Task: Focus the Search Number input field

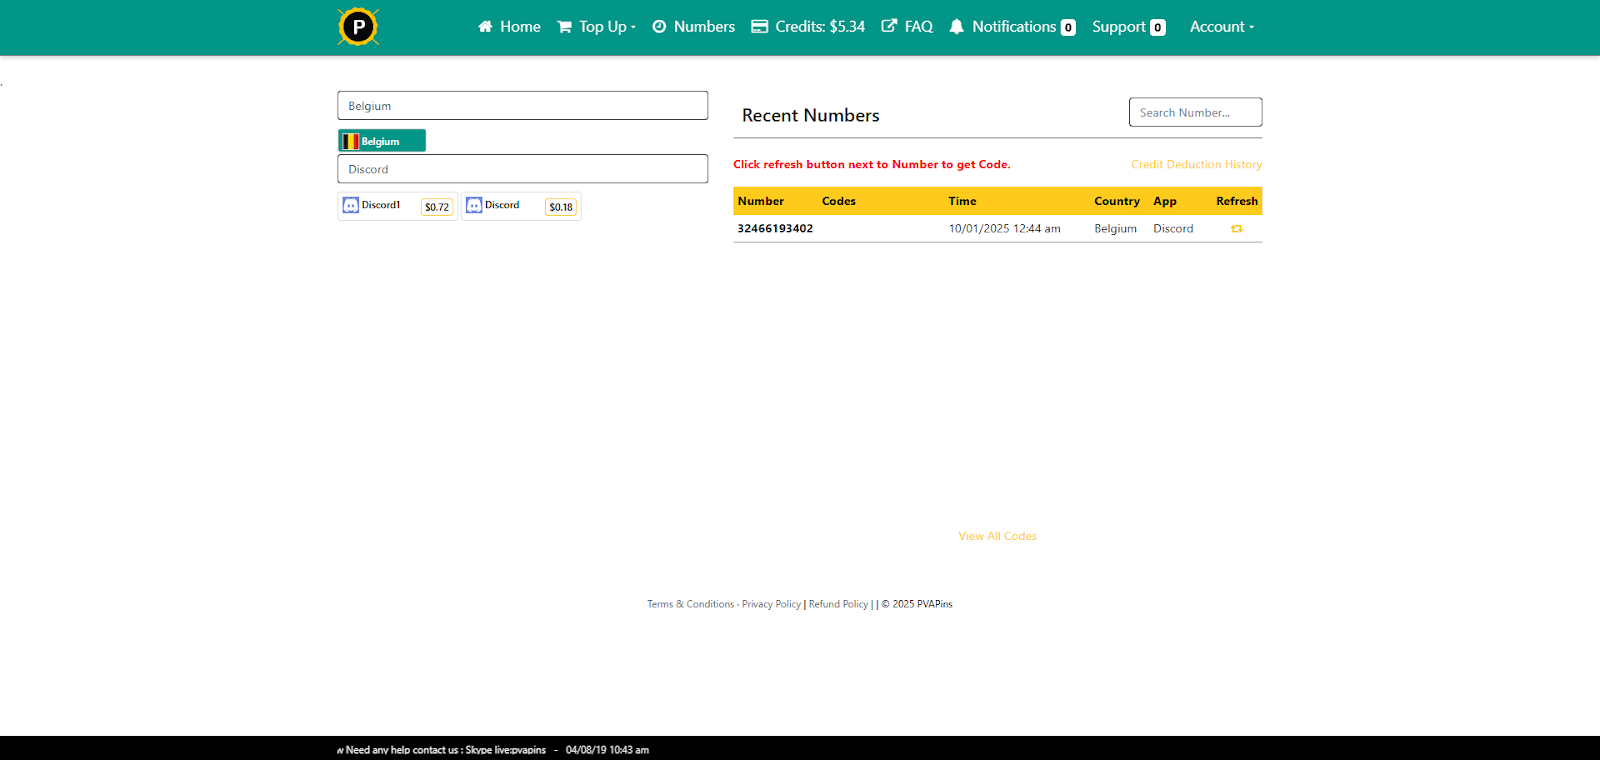Action: (x=1195, y=112)
